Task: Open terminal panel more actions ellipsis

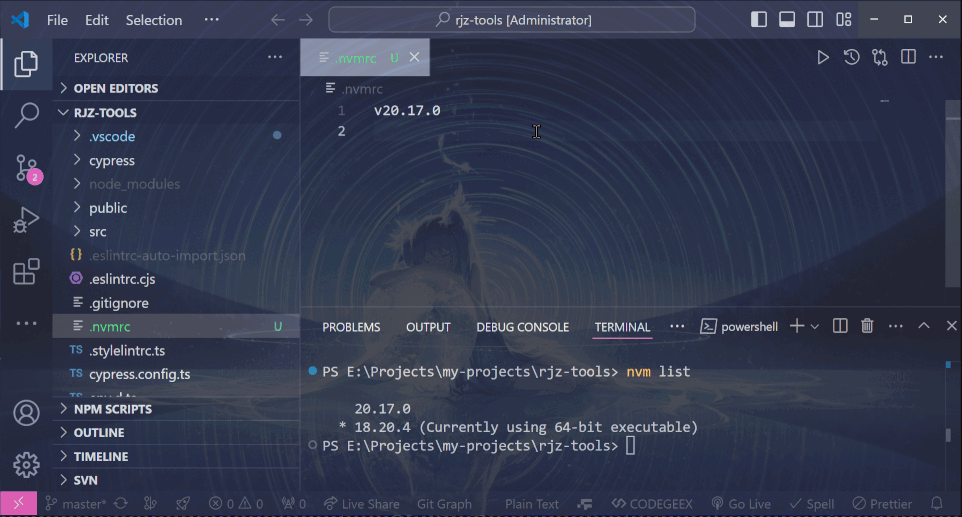Action: 896,326
